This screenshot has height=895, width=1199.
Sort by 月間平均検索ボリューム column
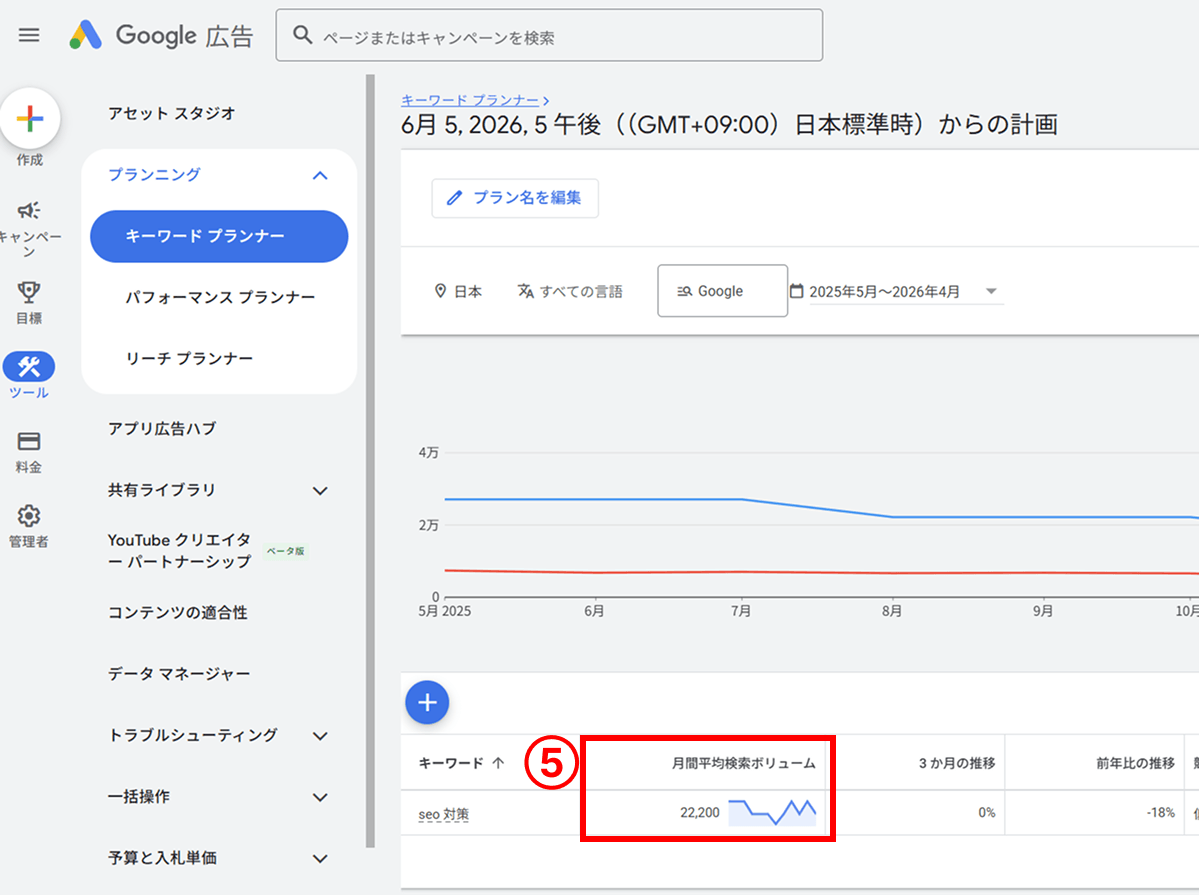click(743, 763)
